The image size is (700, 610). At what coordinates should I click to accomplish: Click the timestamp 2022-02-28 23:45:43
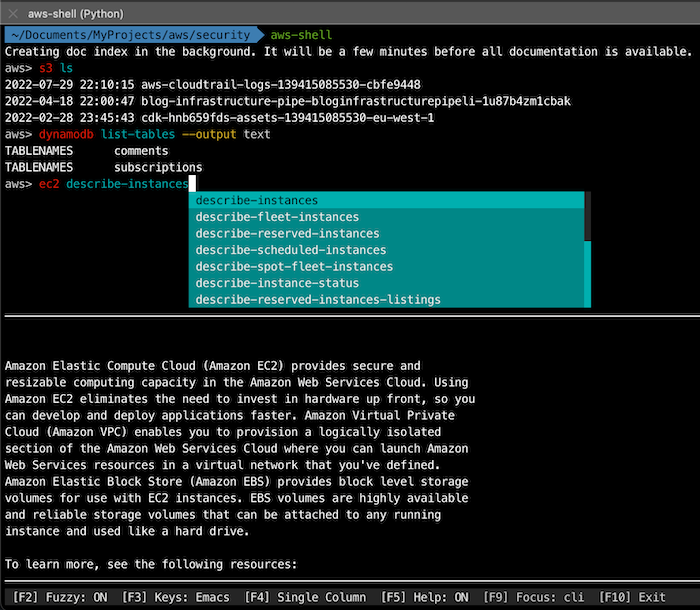[x=69, y=117]
